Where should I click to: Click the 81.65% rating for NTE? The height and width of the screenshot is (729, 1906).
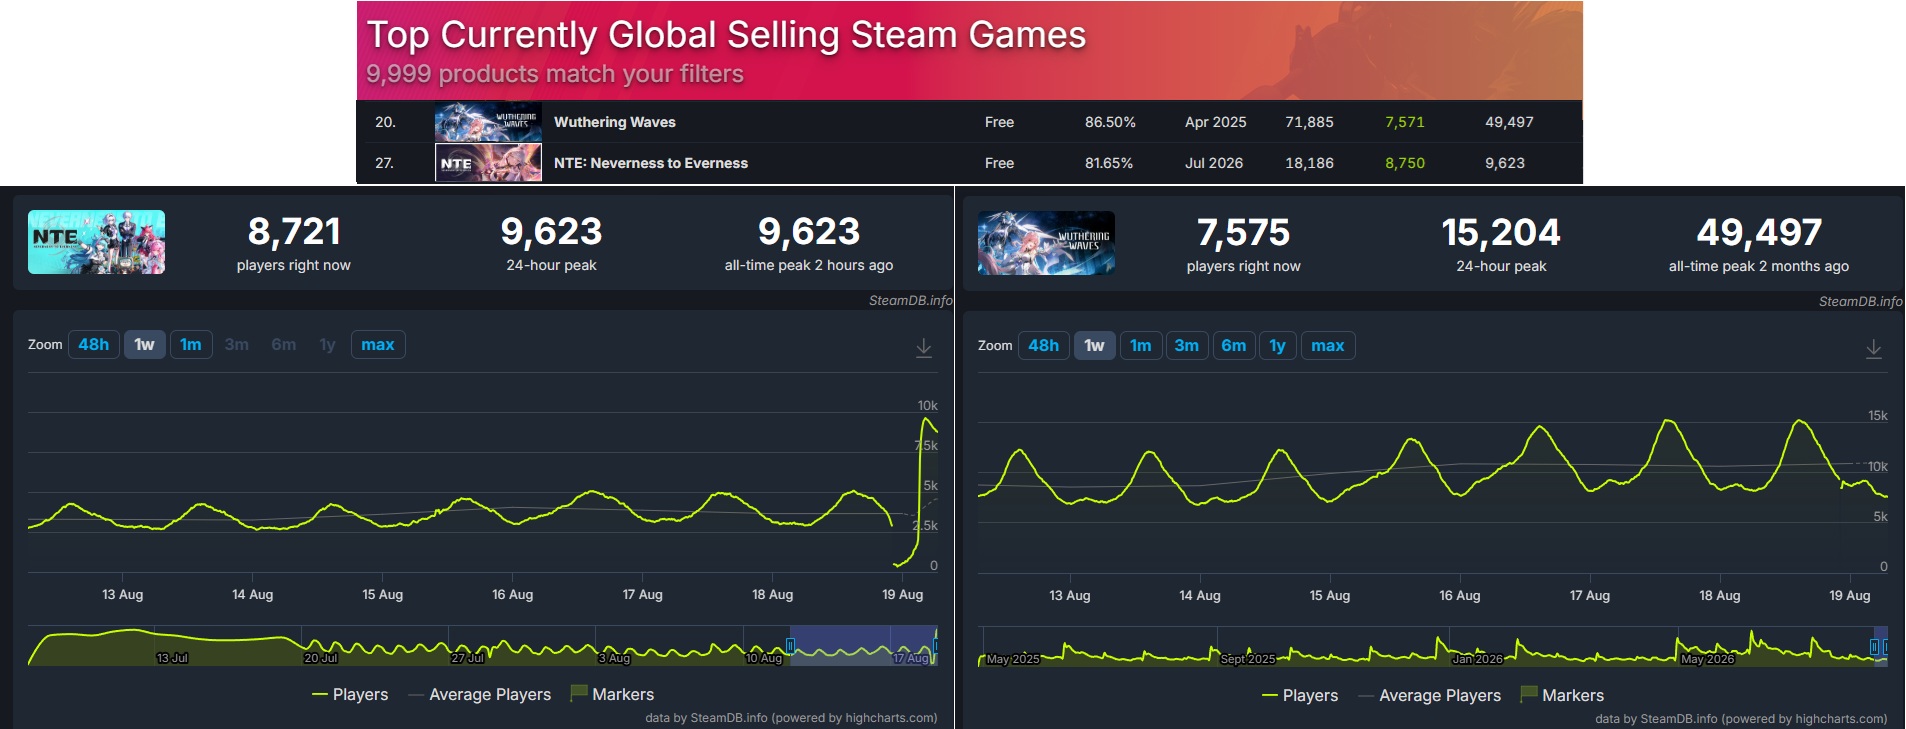coord(1109,163)
